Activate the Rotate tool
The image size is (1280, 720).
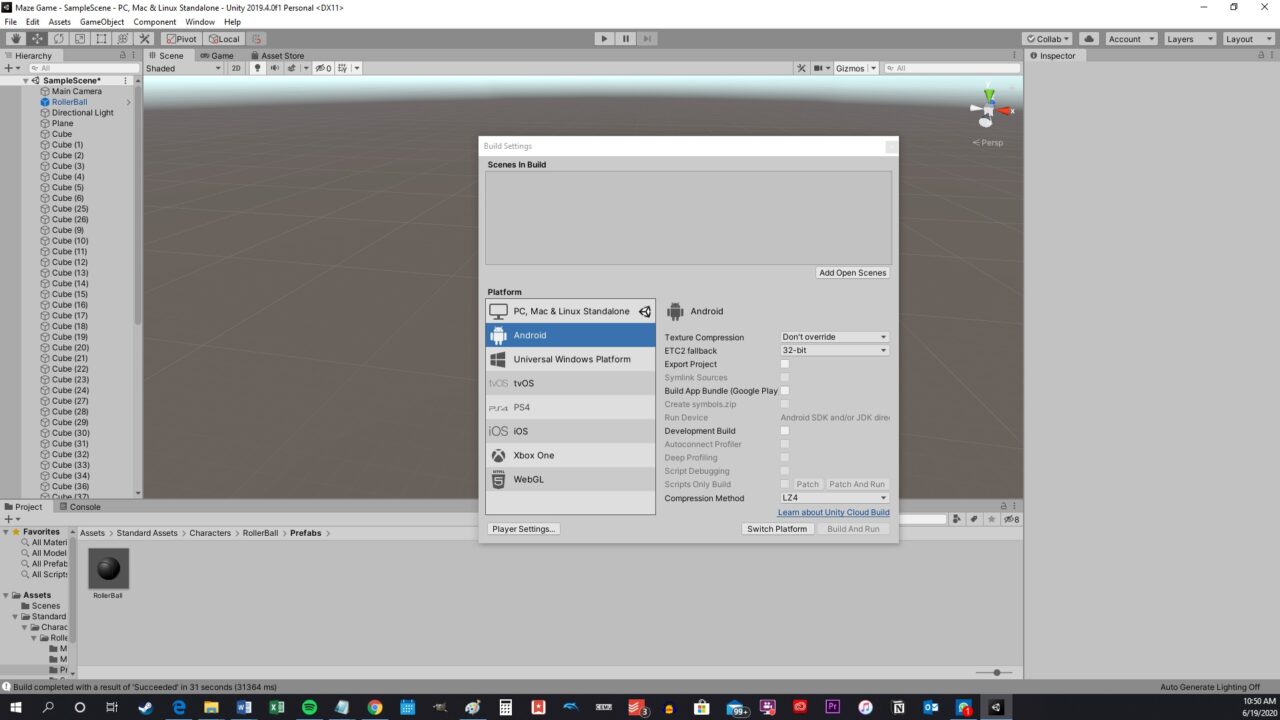point(58,38)
